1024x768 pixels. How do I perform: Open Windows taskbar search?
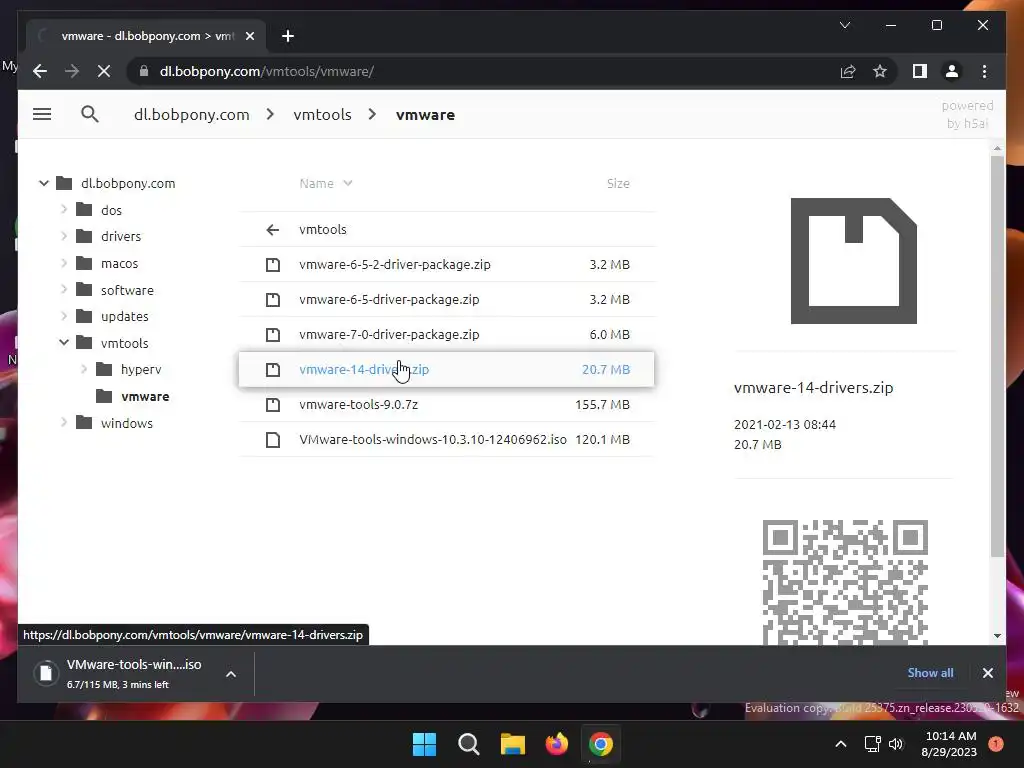[x=468, y=744]
